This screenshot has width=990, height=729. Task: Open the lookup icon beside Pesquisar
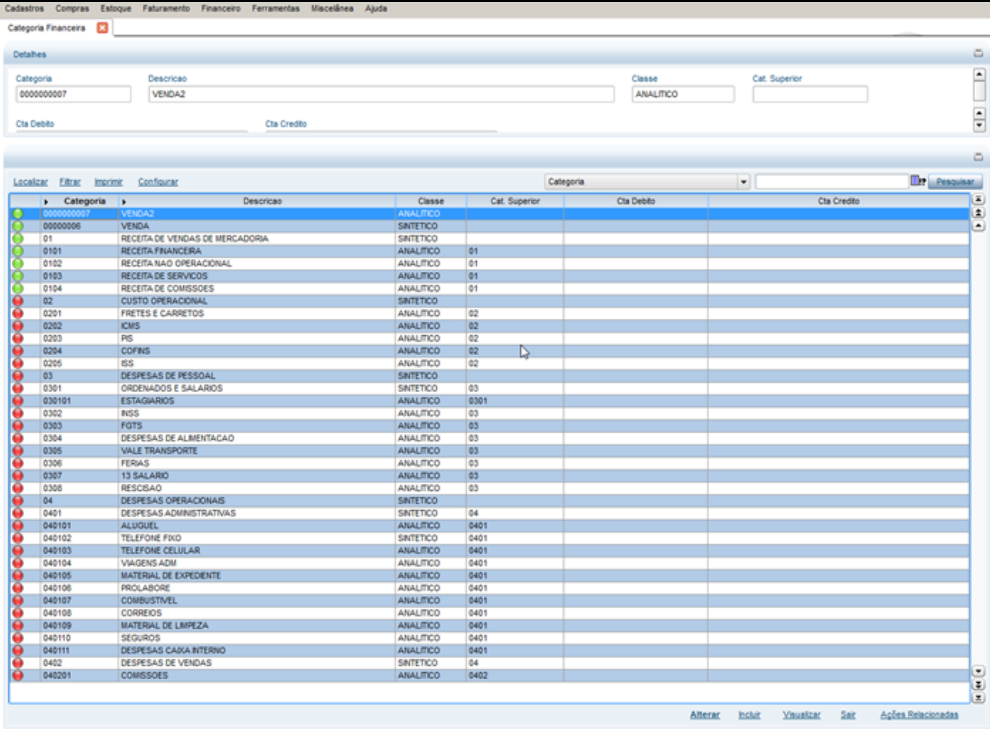click(x=918, y=182)
